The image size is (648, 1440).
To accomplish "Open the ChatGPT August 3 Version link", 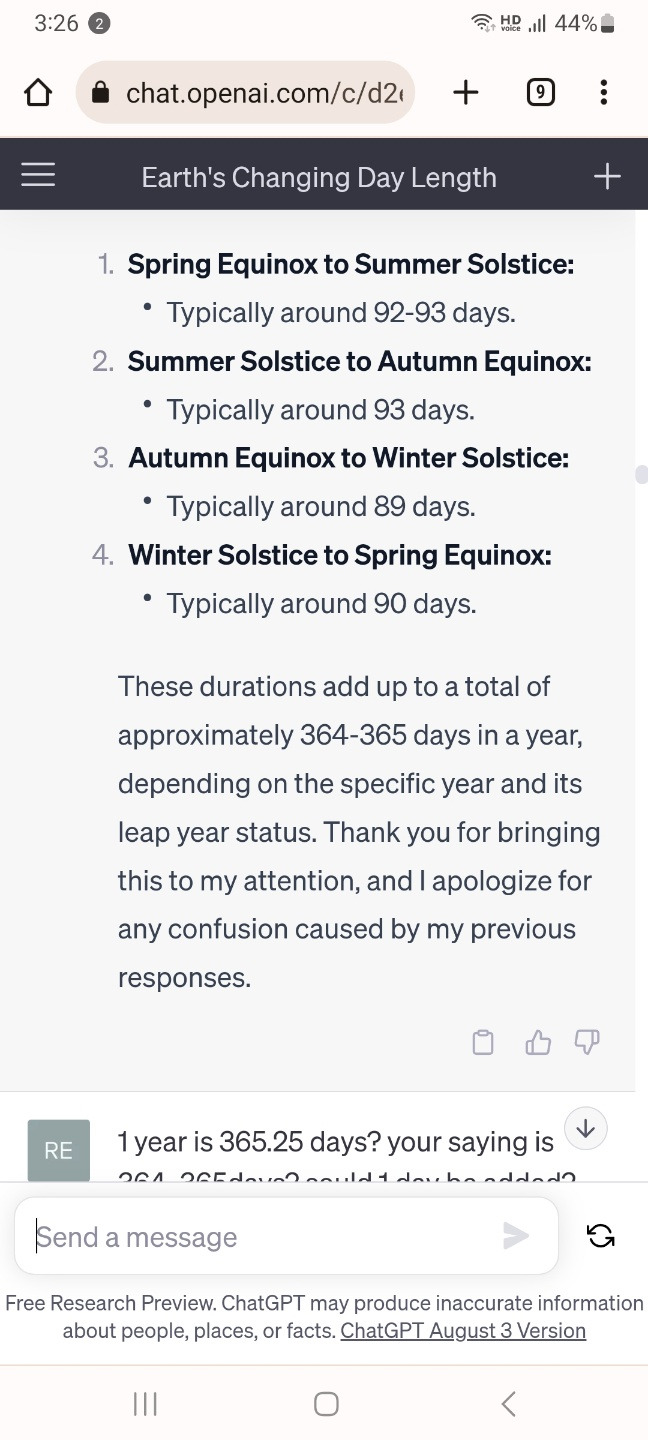I will click(x=463, y=1331).
